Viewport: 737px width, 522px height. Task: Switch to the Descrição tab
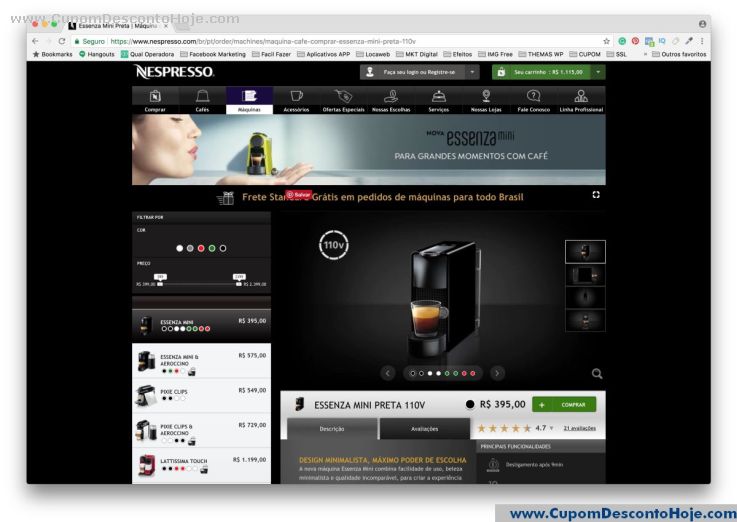point(332,429)
